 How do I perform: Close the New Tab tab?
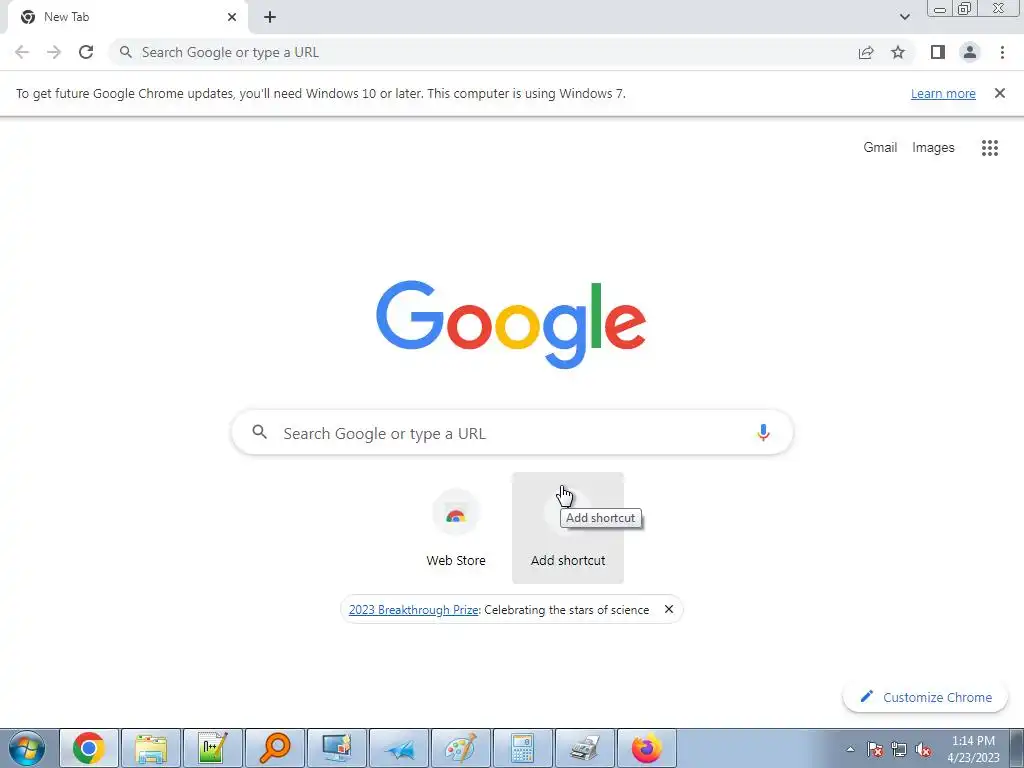pyautogui.click(x=232, y=17)
